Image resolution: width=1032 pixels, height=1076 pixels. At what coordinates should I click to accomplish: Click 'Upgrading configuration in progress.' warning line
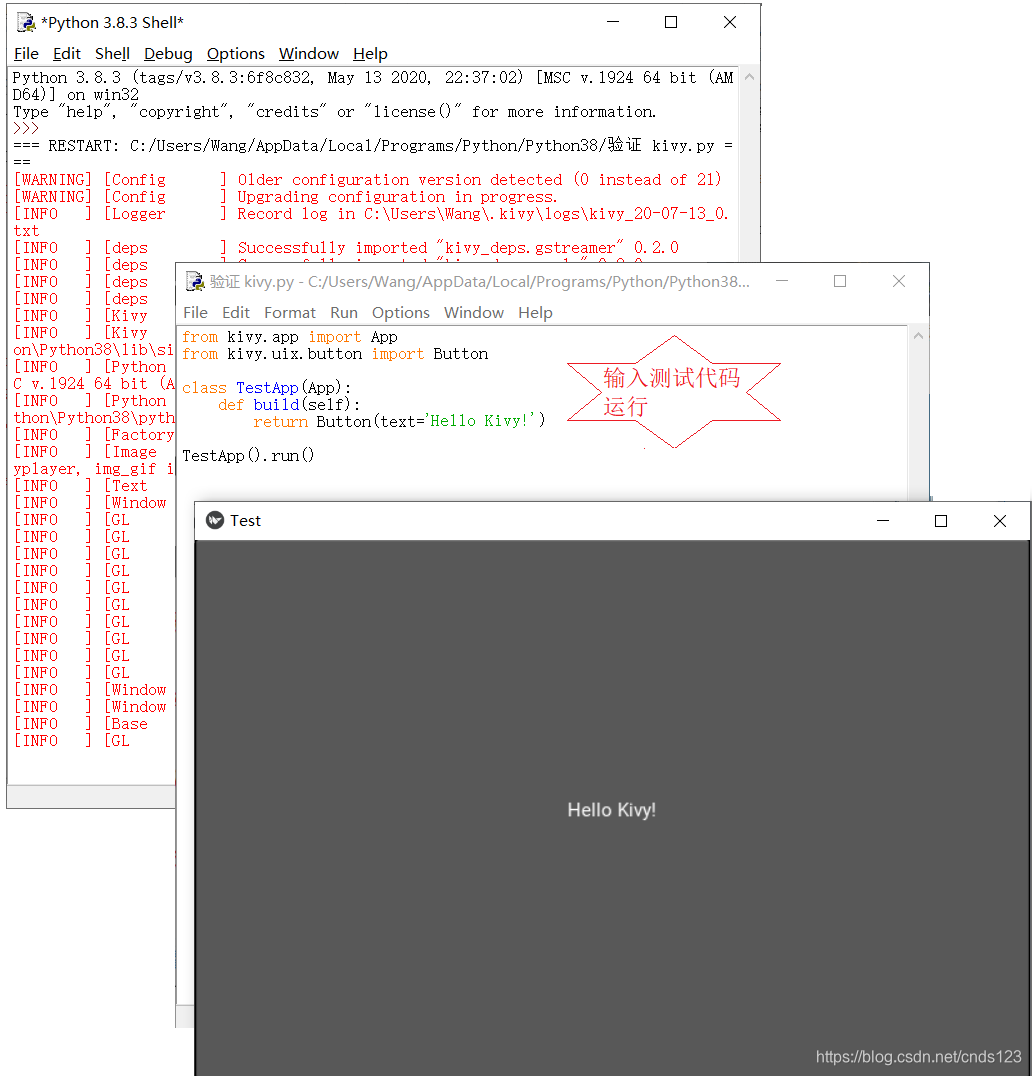coord(285,197)
